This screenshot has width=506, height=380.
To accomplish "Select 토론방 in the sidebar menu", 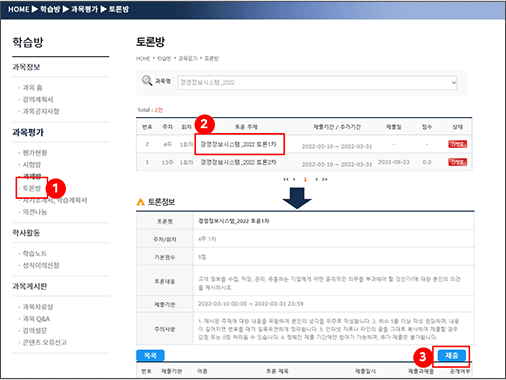I will 32,188.
